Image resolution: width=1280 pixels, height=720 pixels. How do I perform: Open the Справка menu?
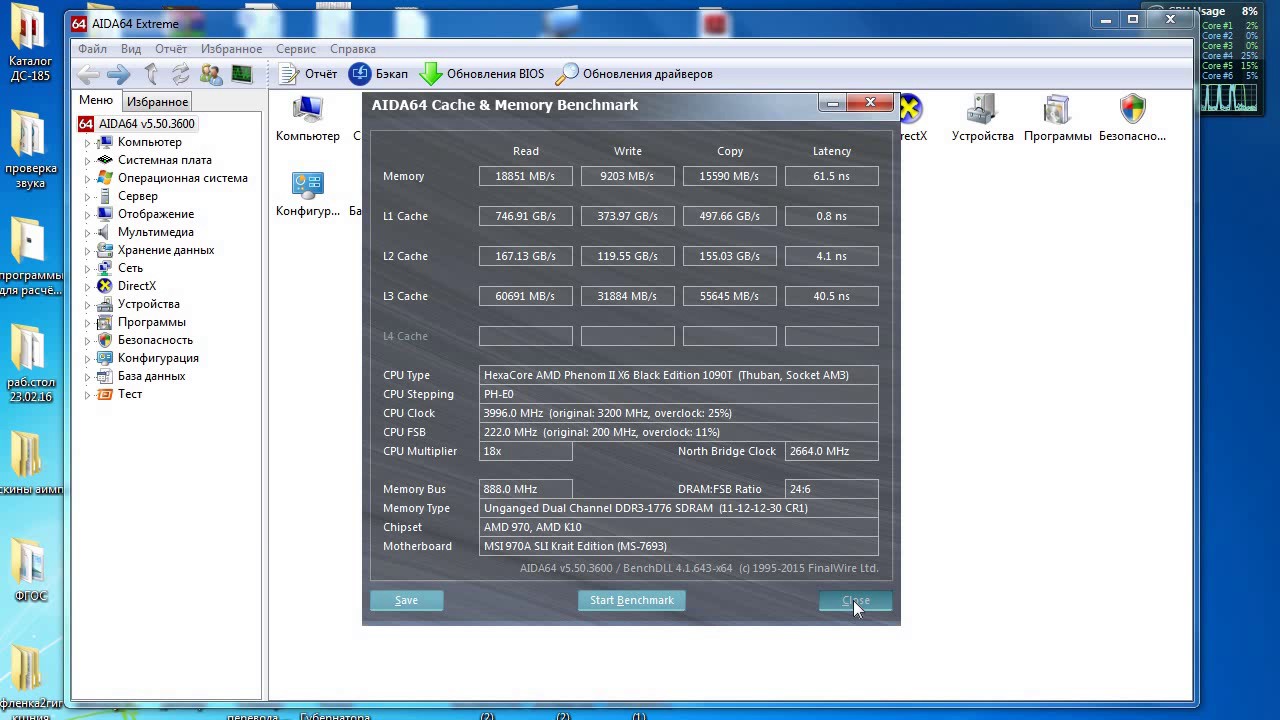pyautogui.click(x=352, y=49)
